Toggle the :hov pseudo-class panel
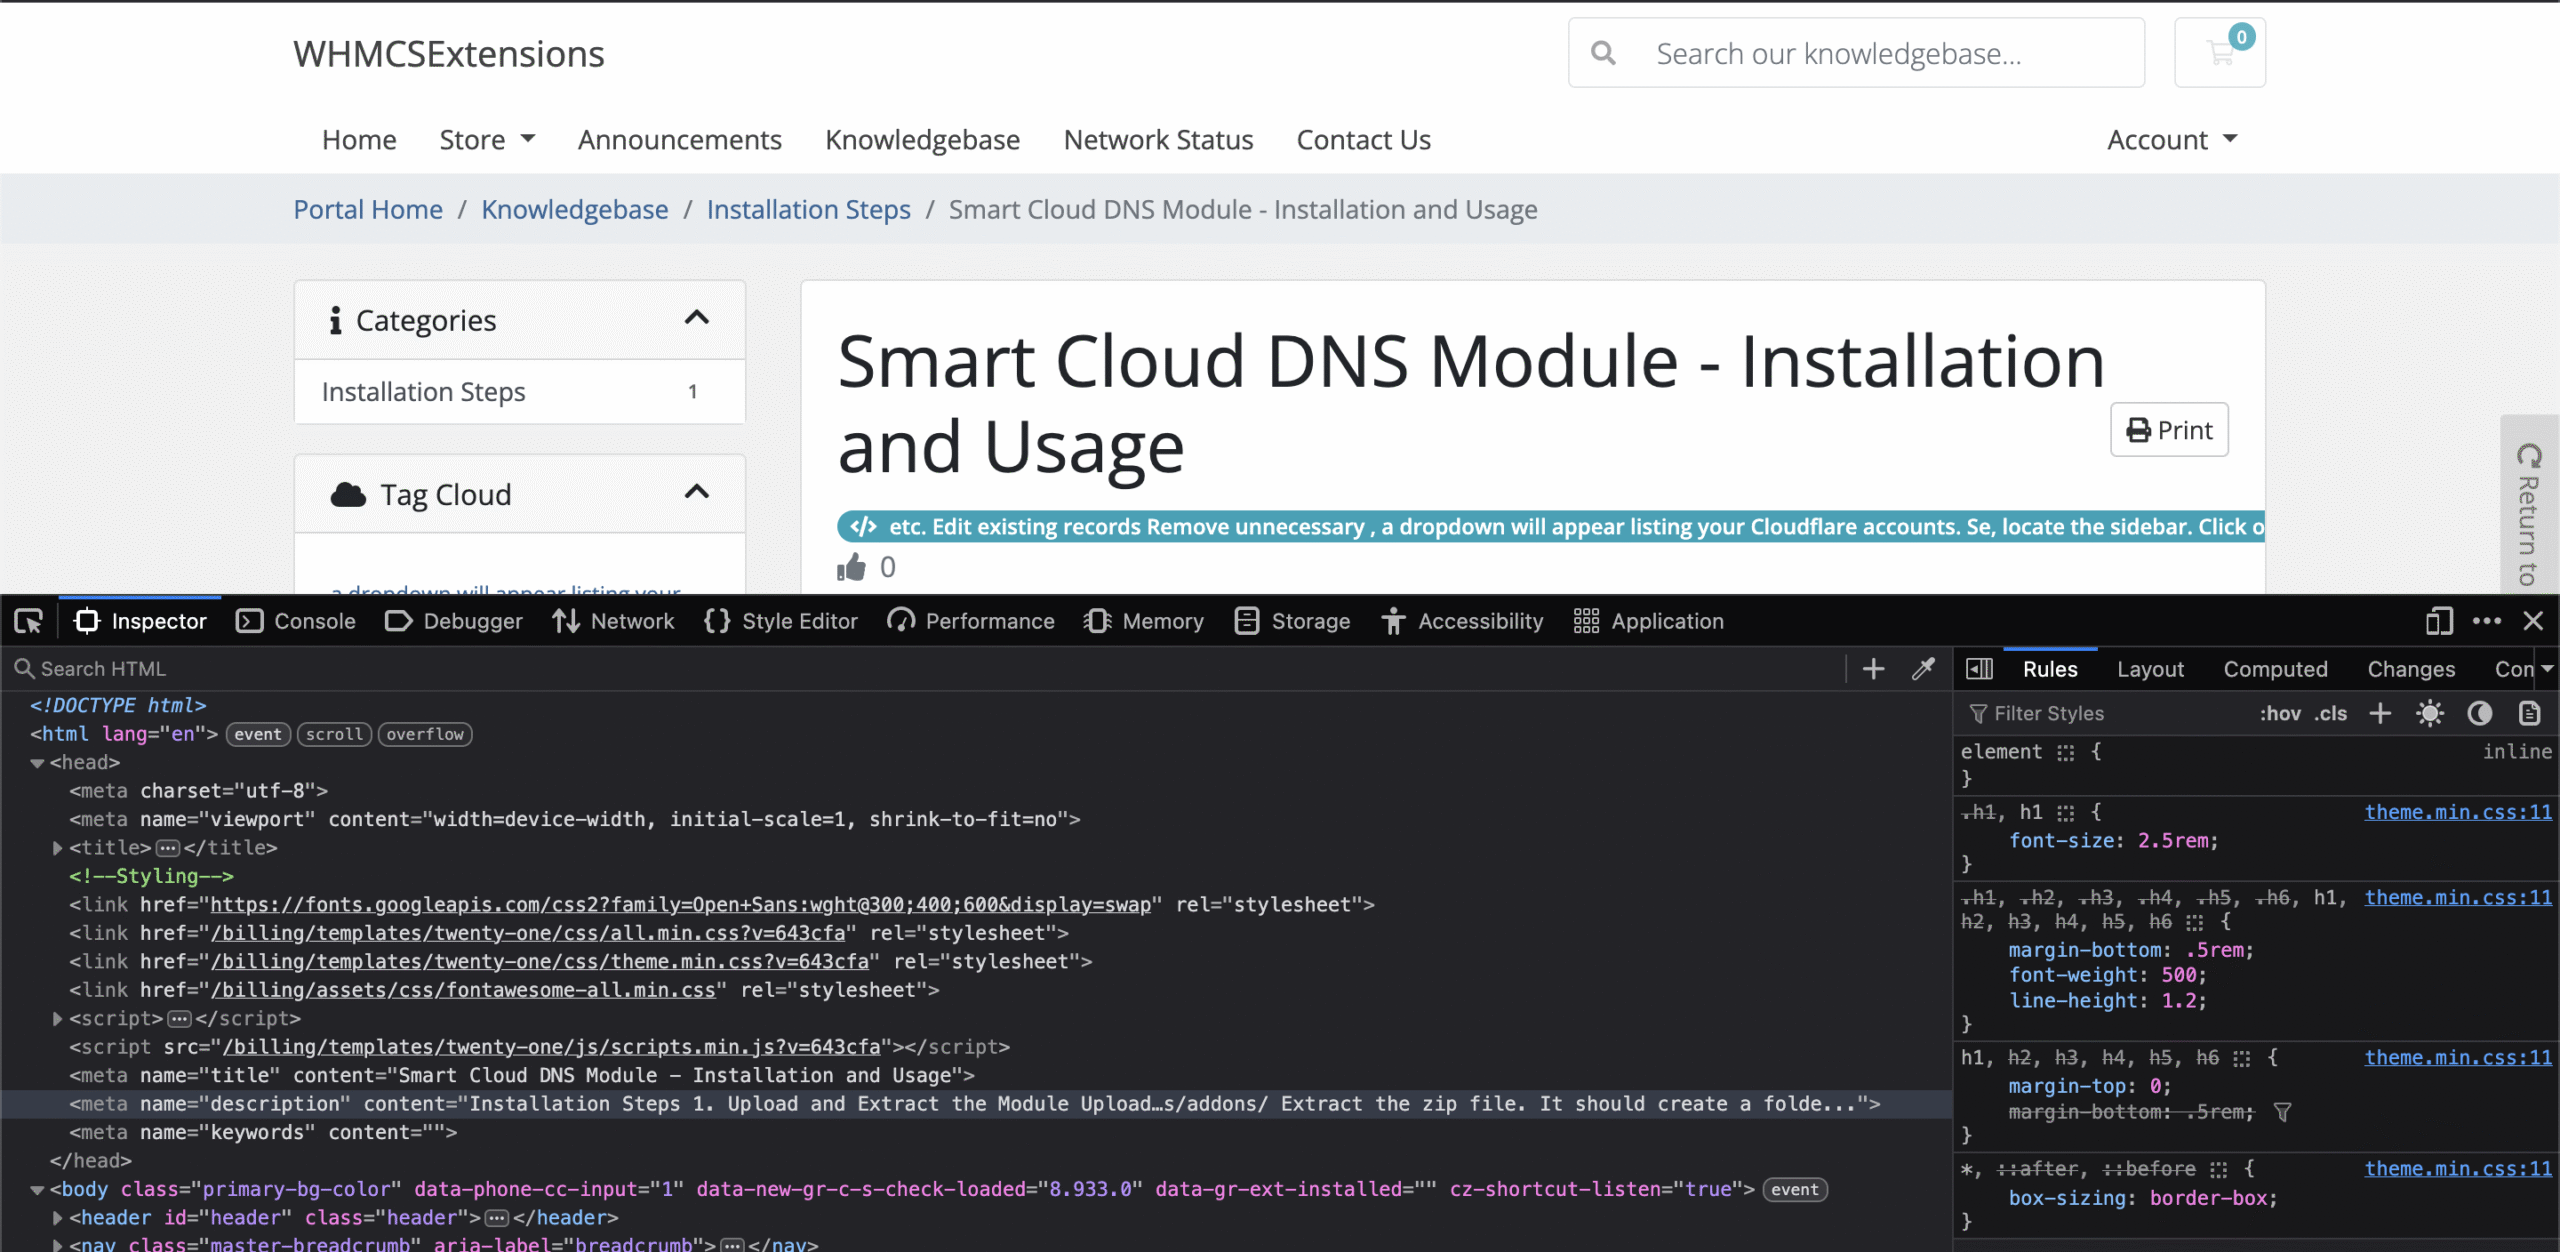2560x1252 pixels. 2279,713
